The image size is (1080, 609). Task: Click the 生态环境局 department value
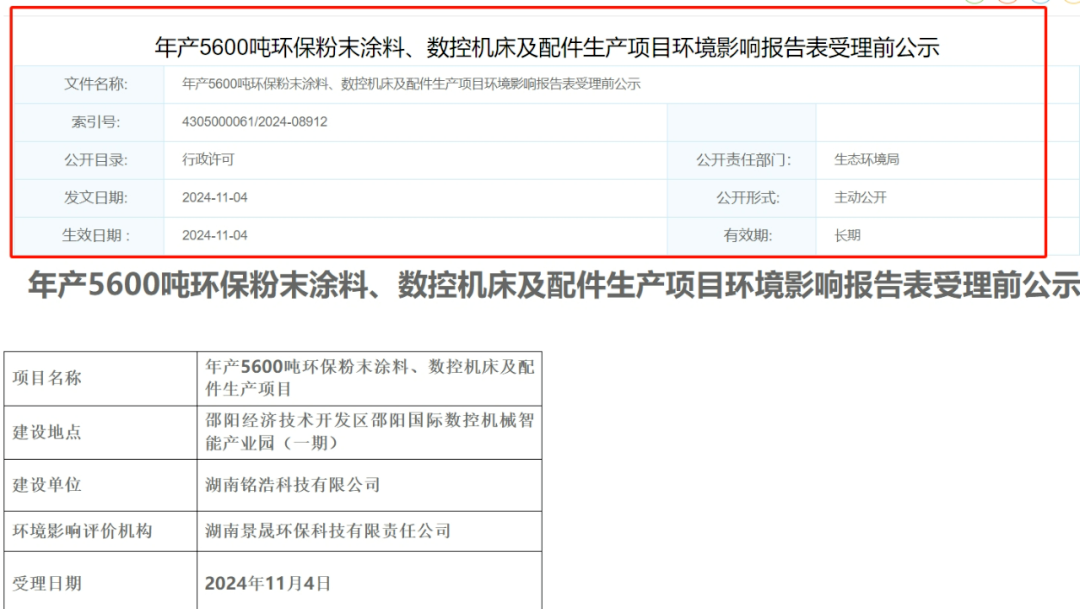[x=866, y=159]
